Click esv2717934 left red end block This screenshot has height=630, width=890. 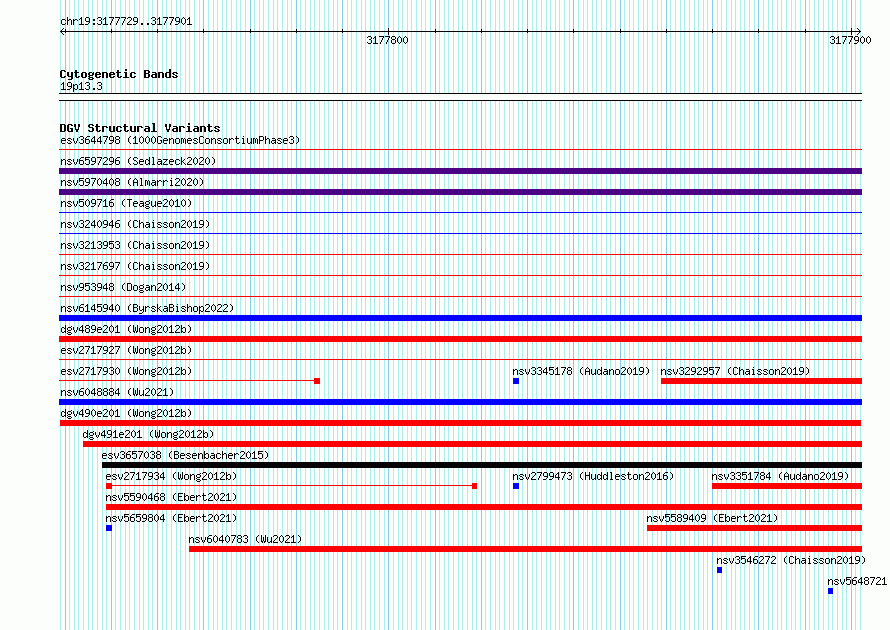pyautogui.click(x=109, y=486)
